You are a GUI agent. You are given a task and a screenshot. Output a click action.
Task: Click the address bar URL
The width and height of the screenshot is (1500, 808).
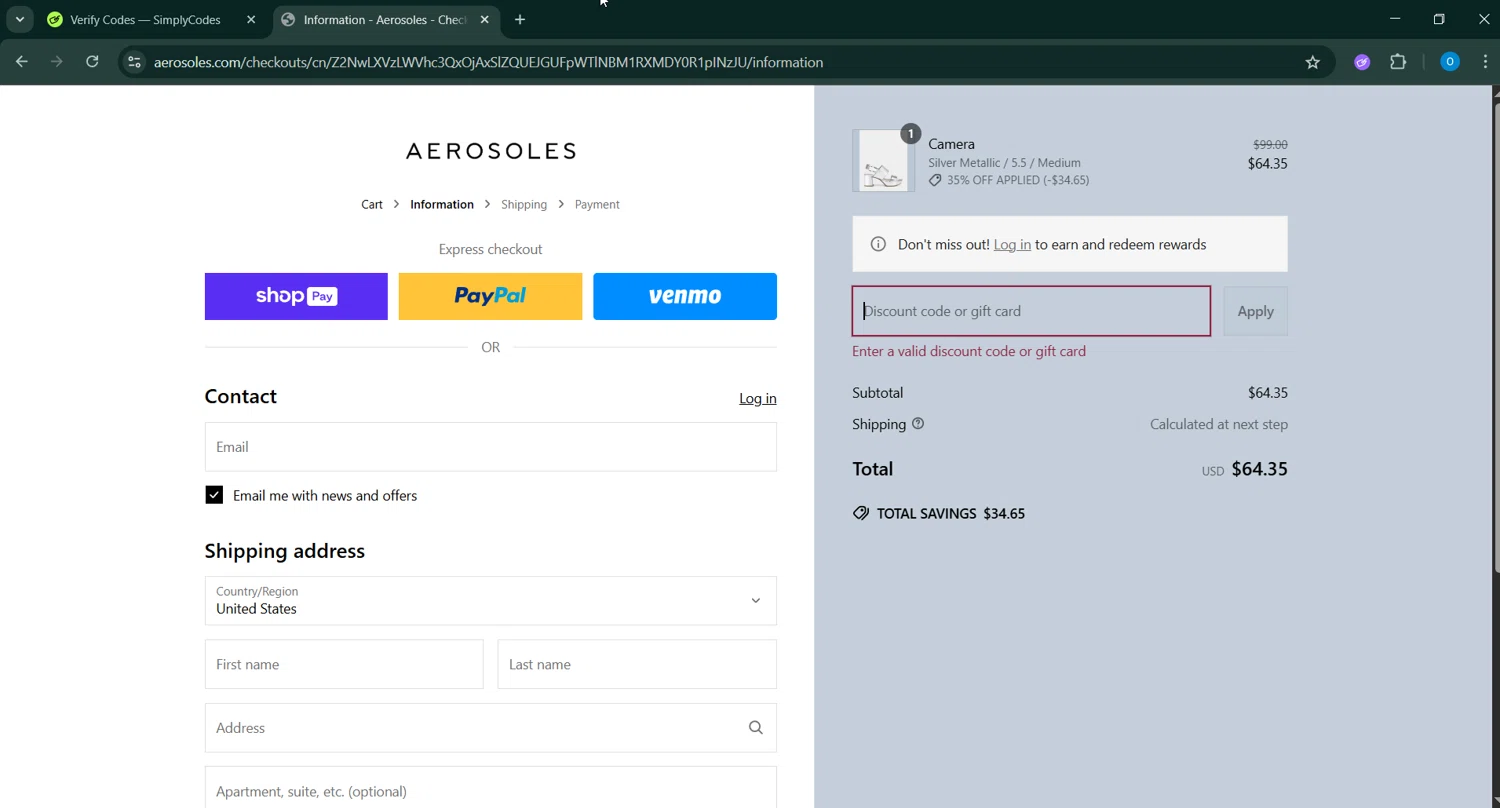(488, 62)
